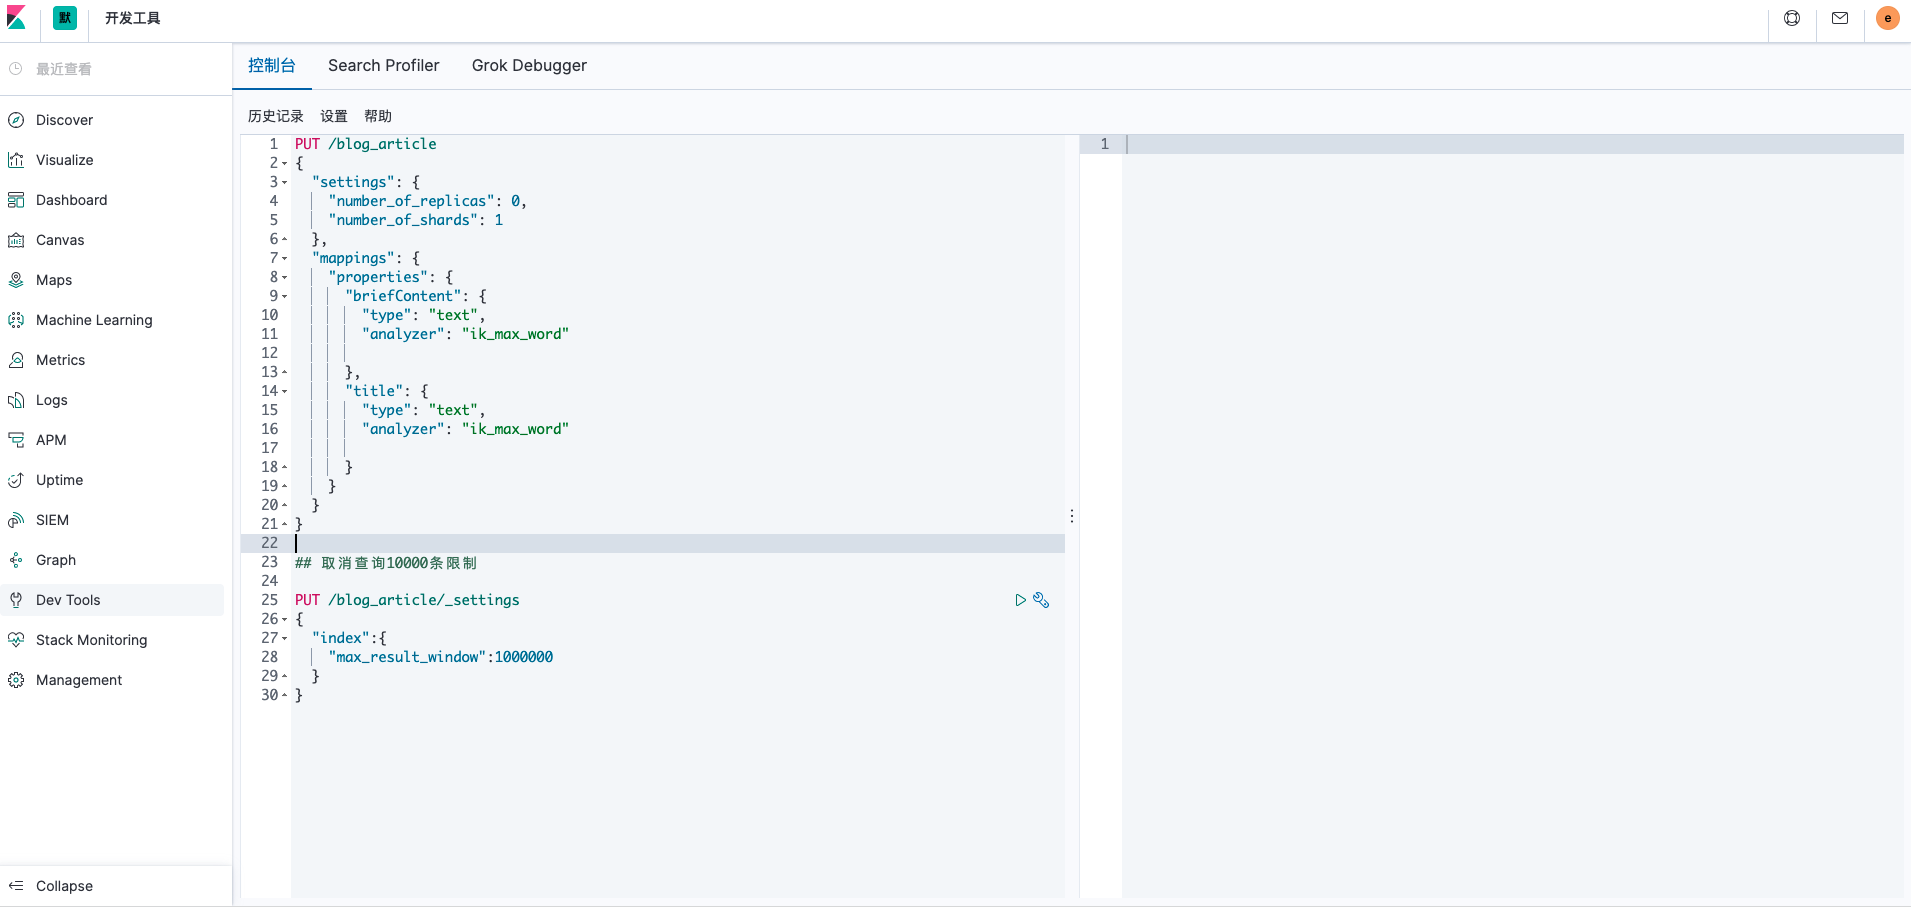Open 设置 settings menu
This screenshot has width=1911, height=909.
[x=334, y=116]
